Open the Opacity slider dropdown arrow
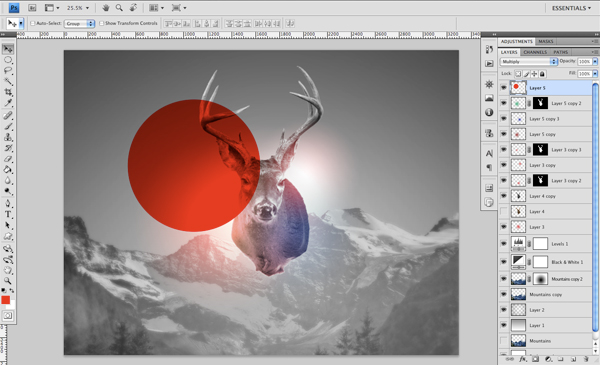This screenshot has height=365, width=600. [x=595, y=61]
